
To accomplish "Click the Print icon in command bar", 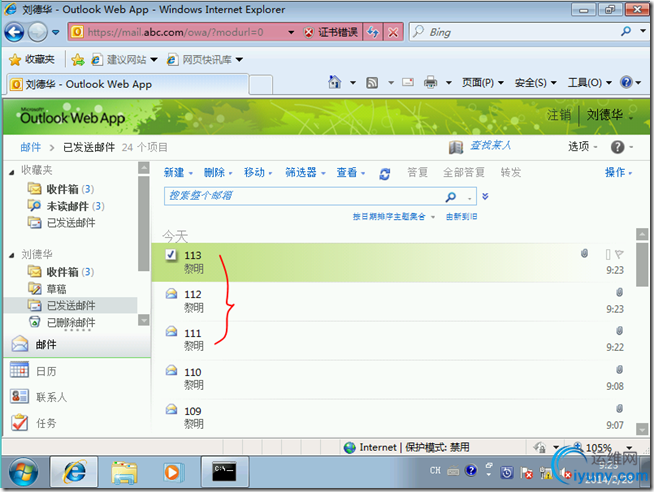I will coord(430,82).
